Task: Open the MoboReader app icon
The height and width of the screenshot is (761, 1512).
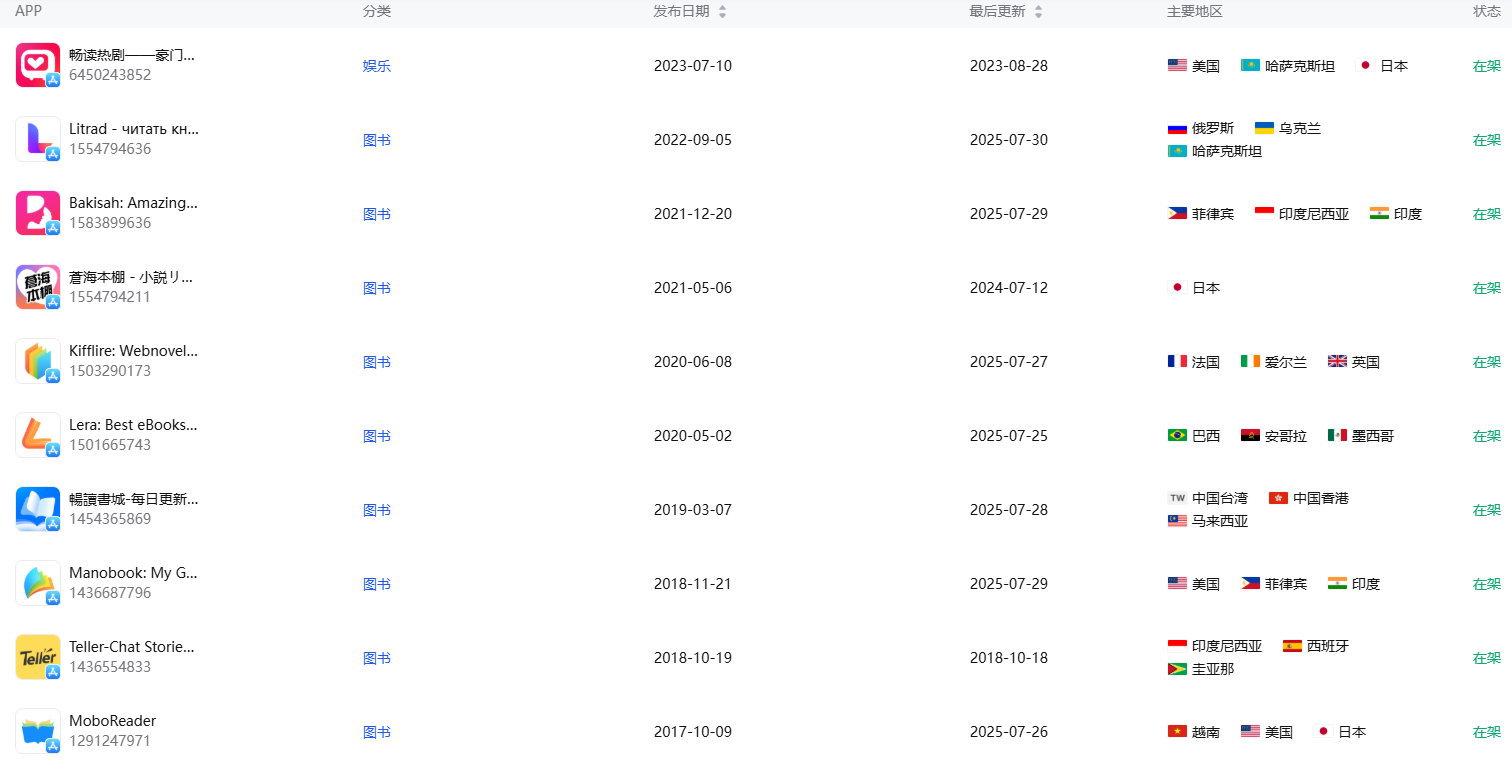Action: click(38, 731)
